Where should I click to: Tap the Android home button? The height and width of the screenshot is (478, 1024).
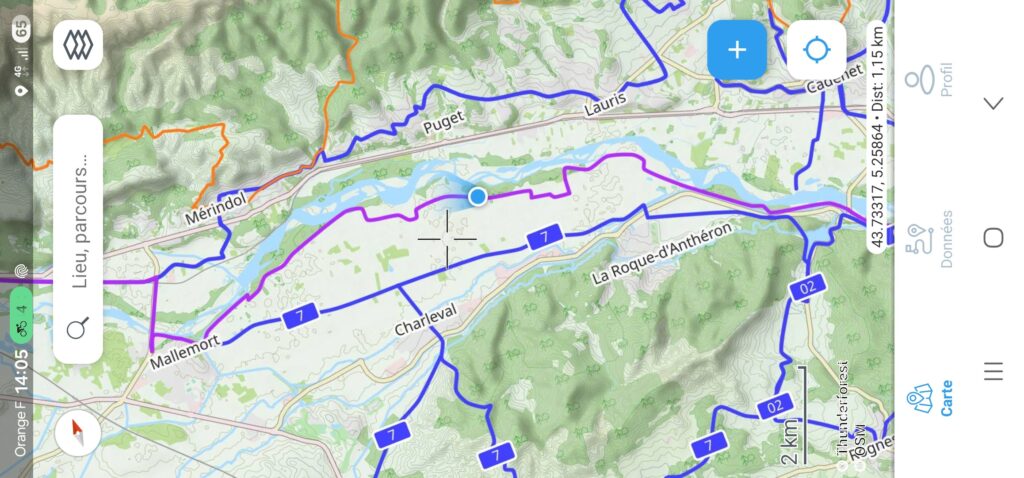pyautogui.click(x=993, y=238)
